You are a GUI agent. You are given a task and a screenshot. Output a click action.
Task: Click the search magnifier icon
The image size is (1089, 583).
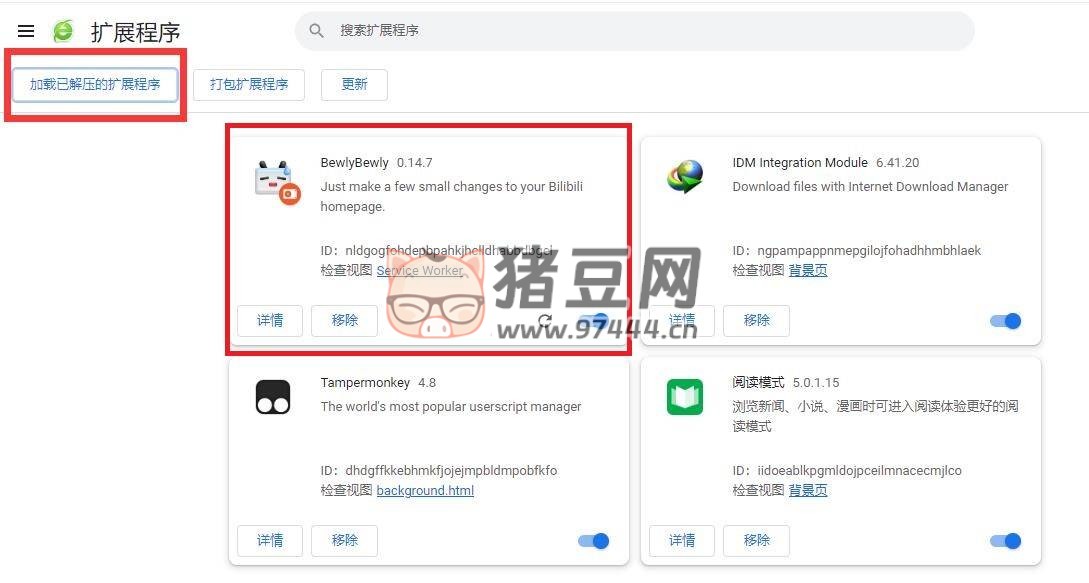(316, 31)
